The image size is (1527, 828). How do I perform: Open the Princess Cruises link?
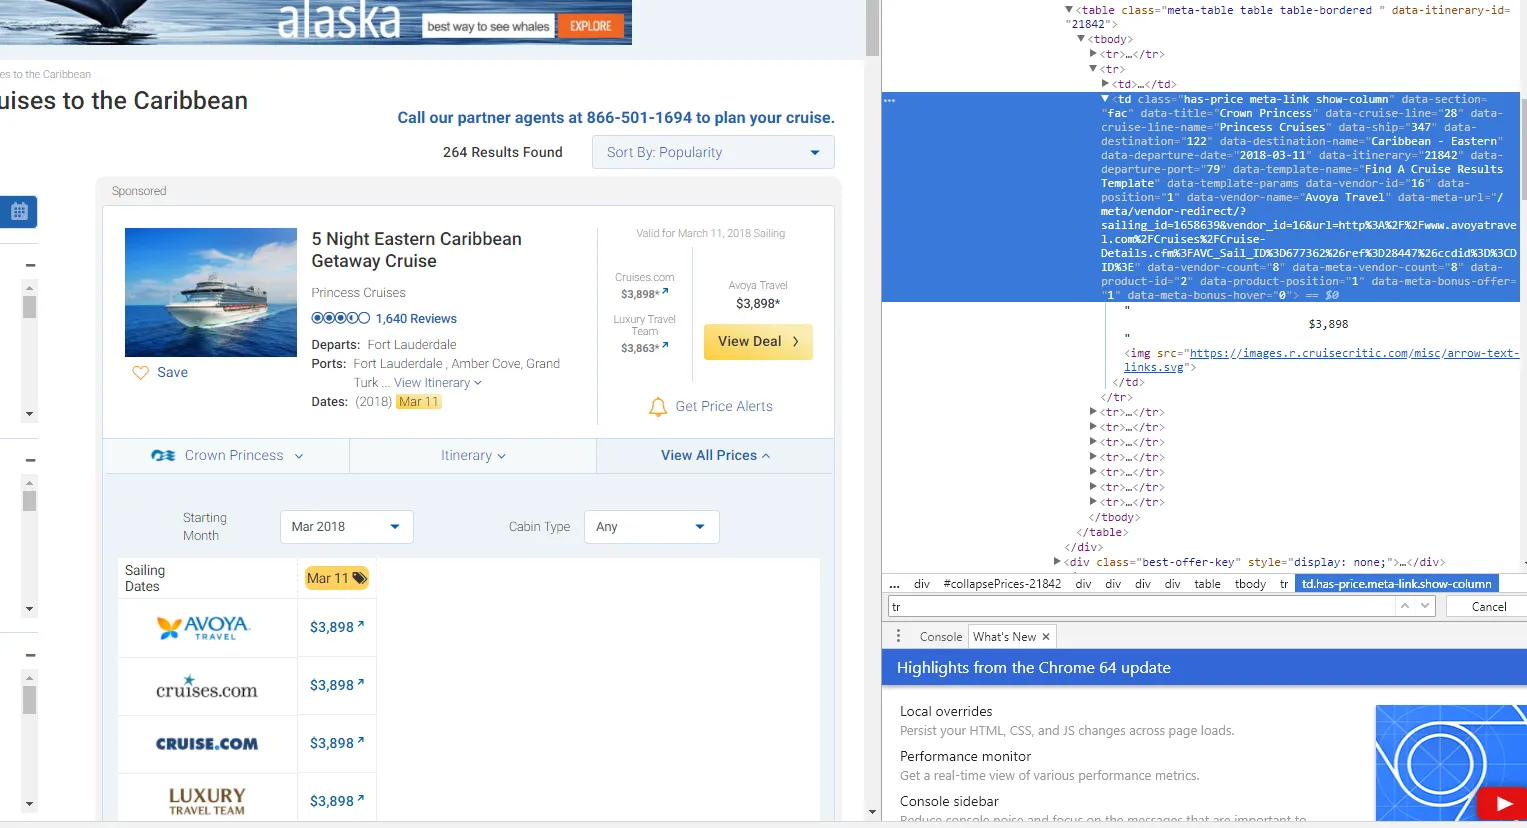pos(358,293)
